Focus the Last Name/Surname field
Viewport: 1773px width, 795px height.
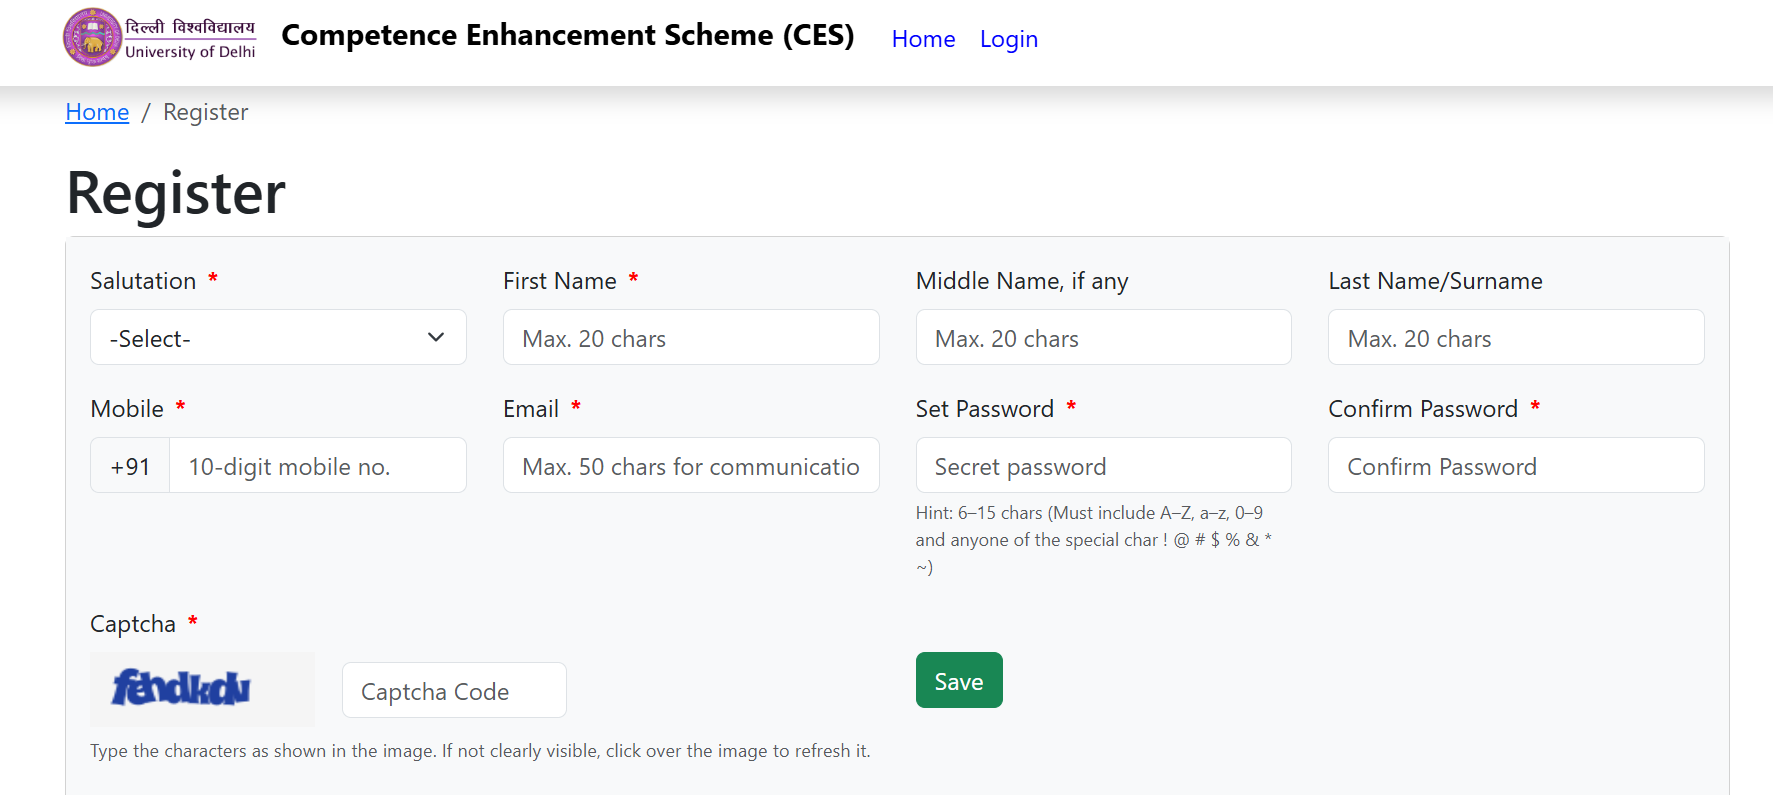(1516, 337)
